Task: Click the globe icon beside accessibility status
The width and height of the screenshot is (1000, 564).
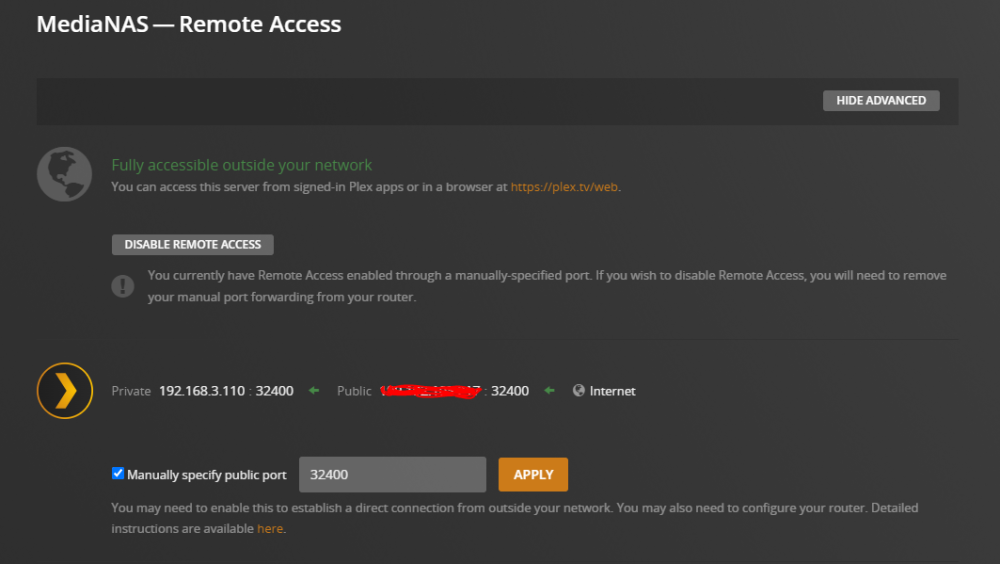Action: 64,174
